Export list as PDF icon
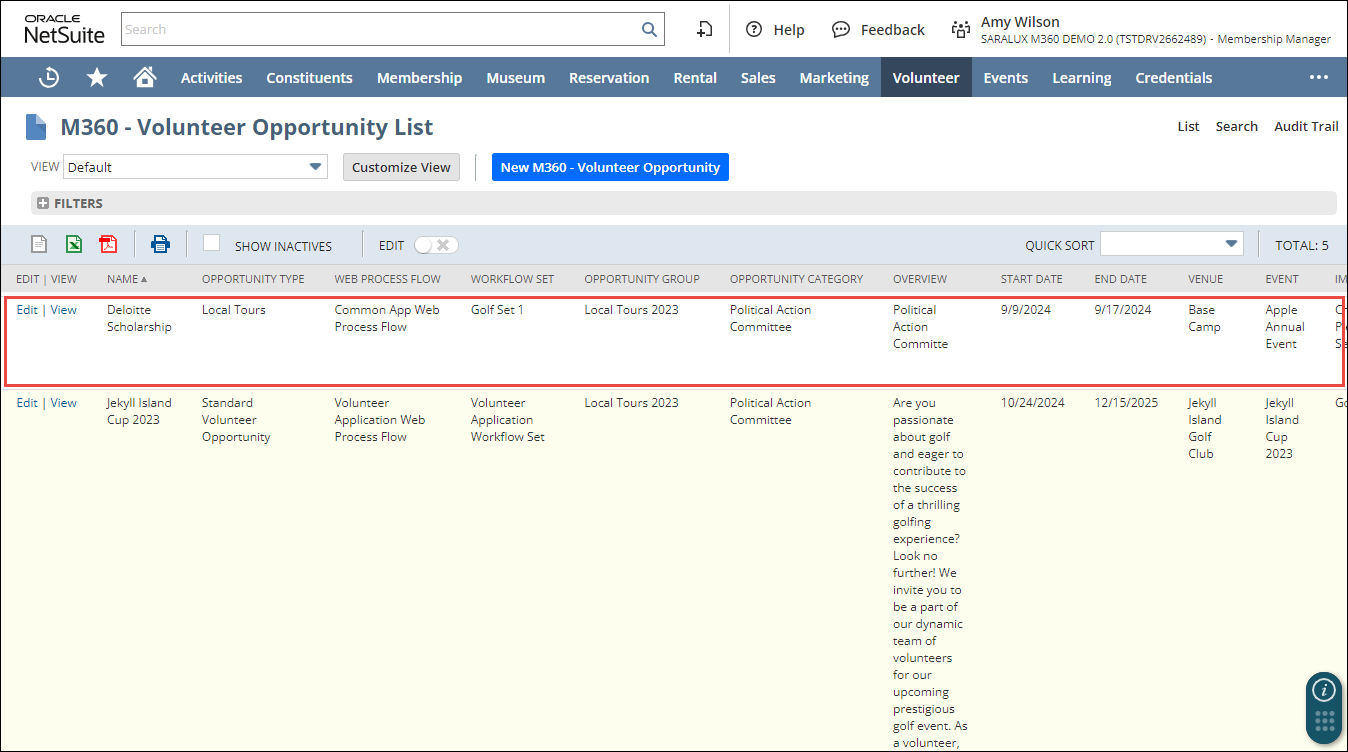Image resolution: width=1348 pixels, height=752 pixels. click(x=108, y=244)
